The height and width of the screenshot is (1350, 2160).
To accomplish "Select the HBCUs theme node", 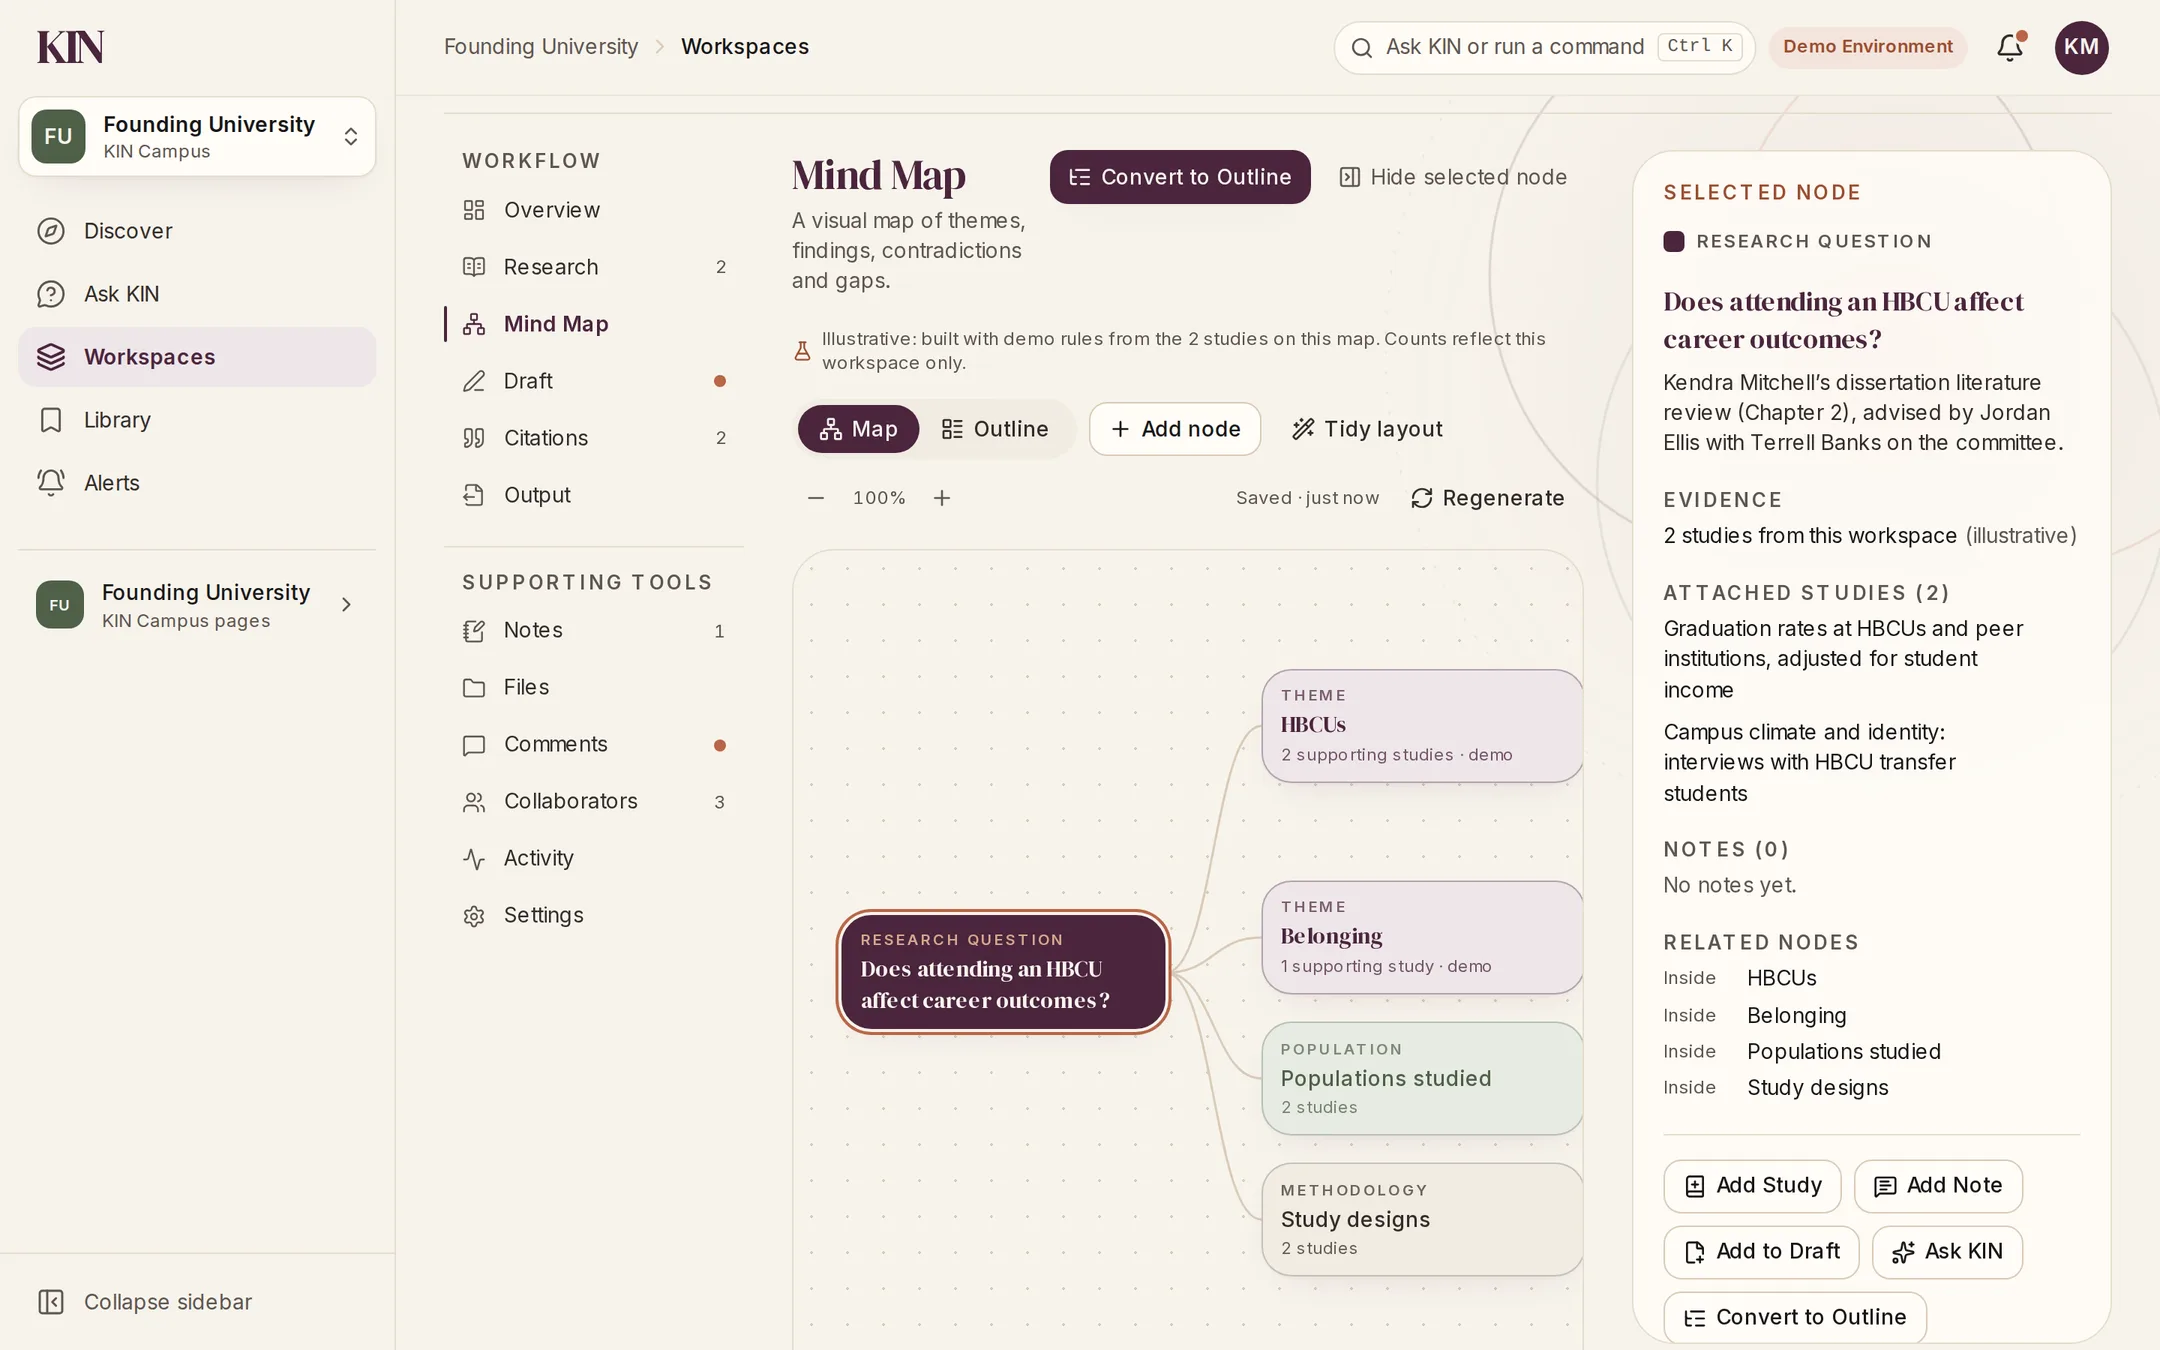I will click(x=1422, y=726).
